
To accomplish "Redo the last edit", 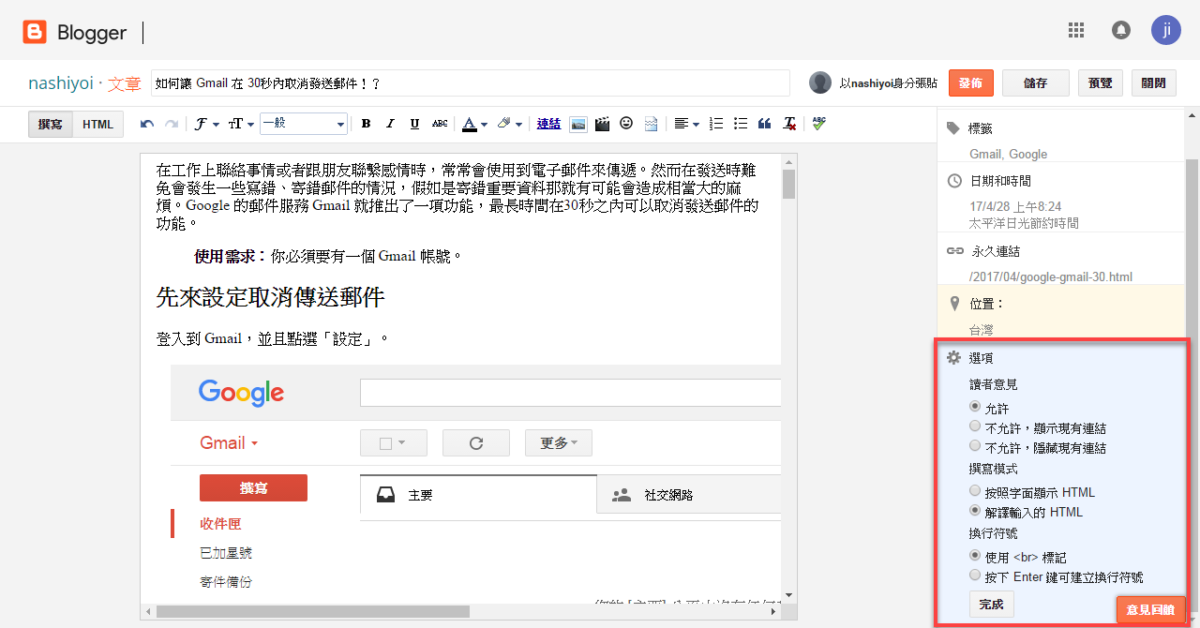I will 171,124.
